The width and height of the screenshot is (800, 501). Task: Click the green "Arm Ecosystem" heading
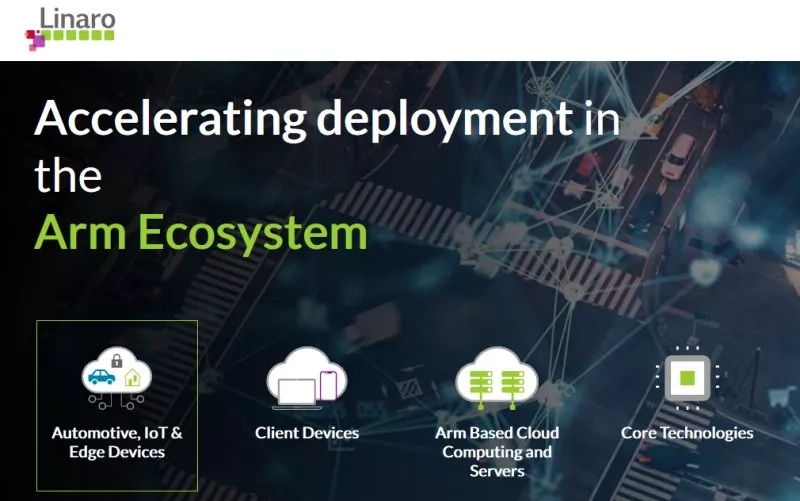[200, 233]
